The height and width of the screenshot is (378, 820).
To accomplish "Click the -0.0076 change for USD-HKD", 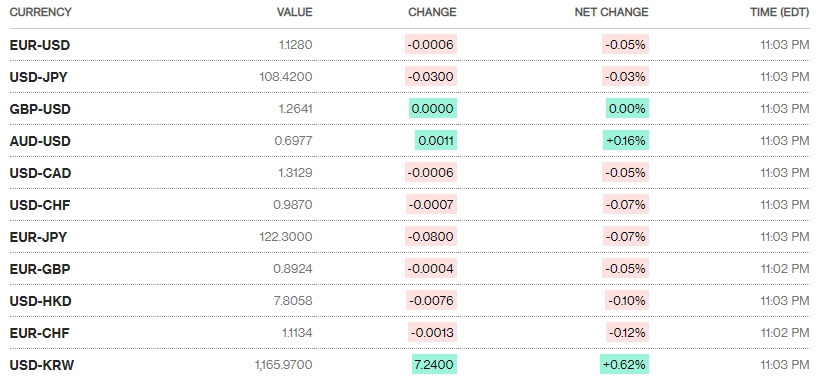I will pyautogui.click(x=431, y=300).
